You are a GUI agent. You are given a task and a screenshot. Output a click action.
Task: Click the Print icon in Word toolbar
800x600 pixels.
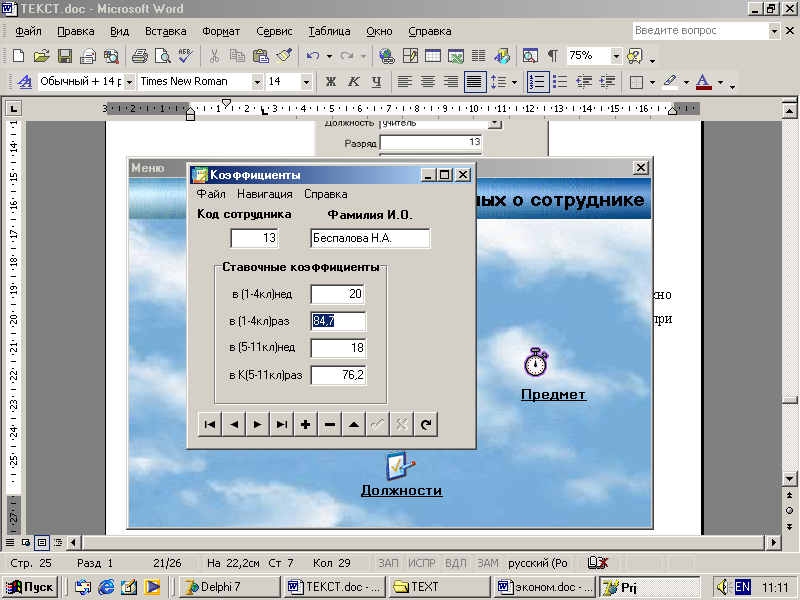pos(140,56)
